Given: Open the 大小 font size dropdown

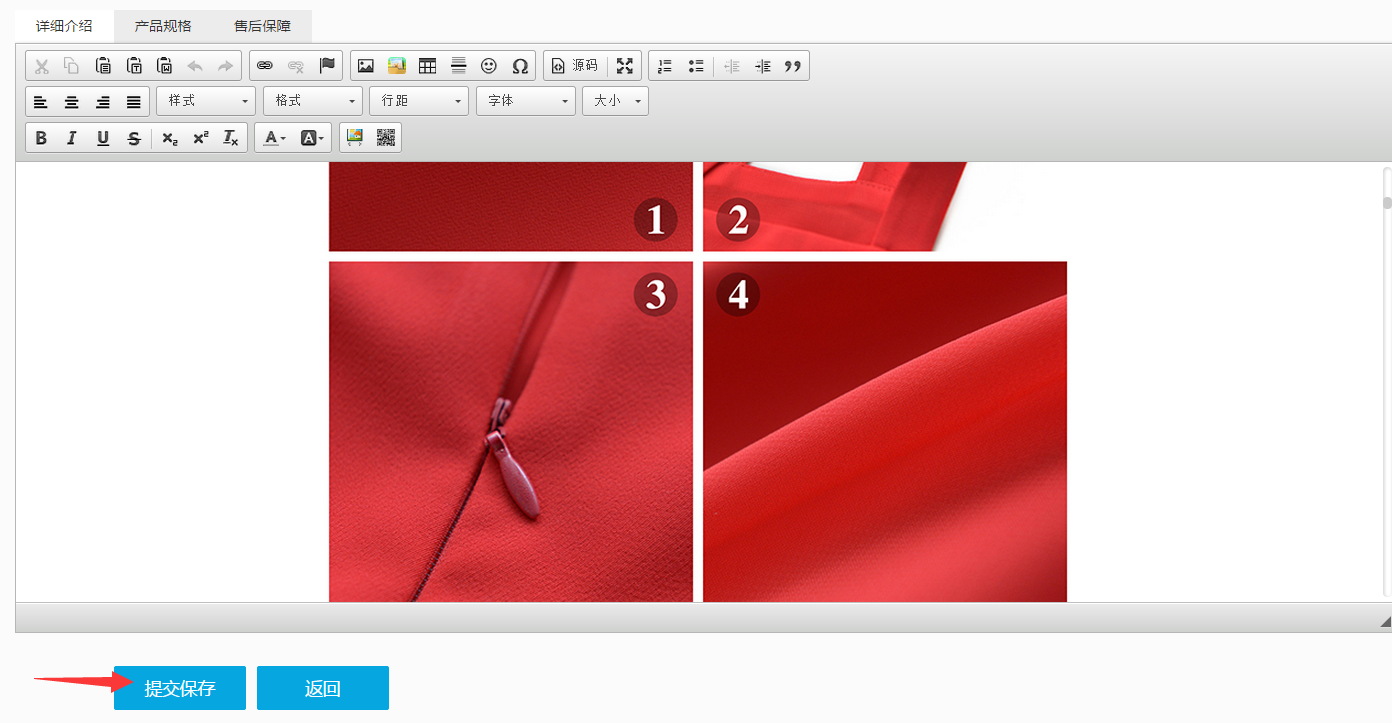Looking at the screenshot, I should (615, 101).
